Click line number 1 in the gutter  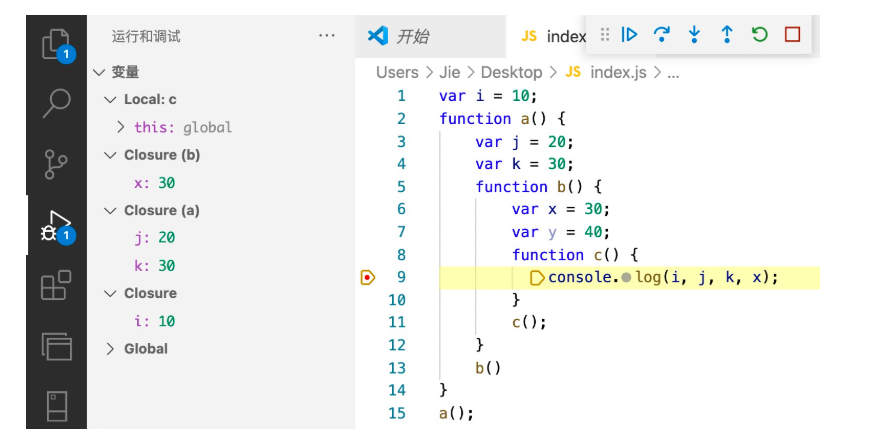click(401, 96)
